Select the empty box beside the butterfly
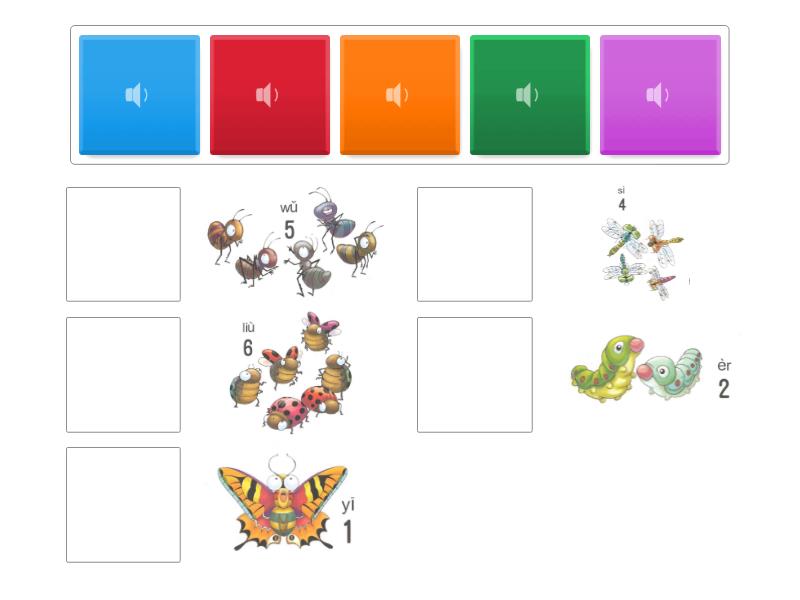Viewport: 800px width, 600px height. pos(123,505)
